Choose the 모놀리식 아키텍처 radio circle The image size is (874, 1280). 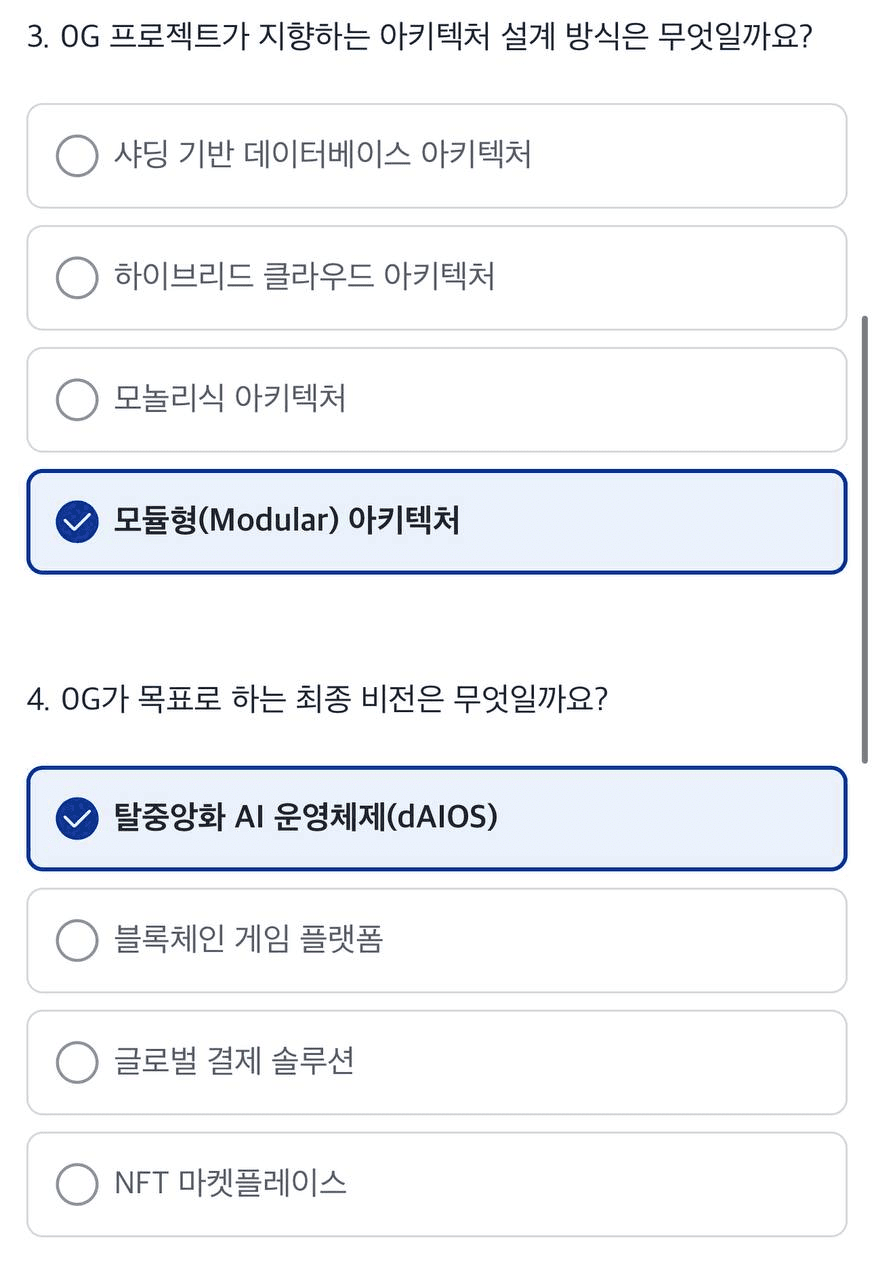click(77, 400)
